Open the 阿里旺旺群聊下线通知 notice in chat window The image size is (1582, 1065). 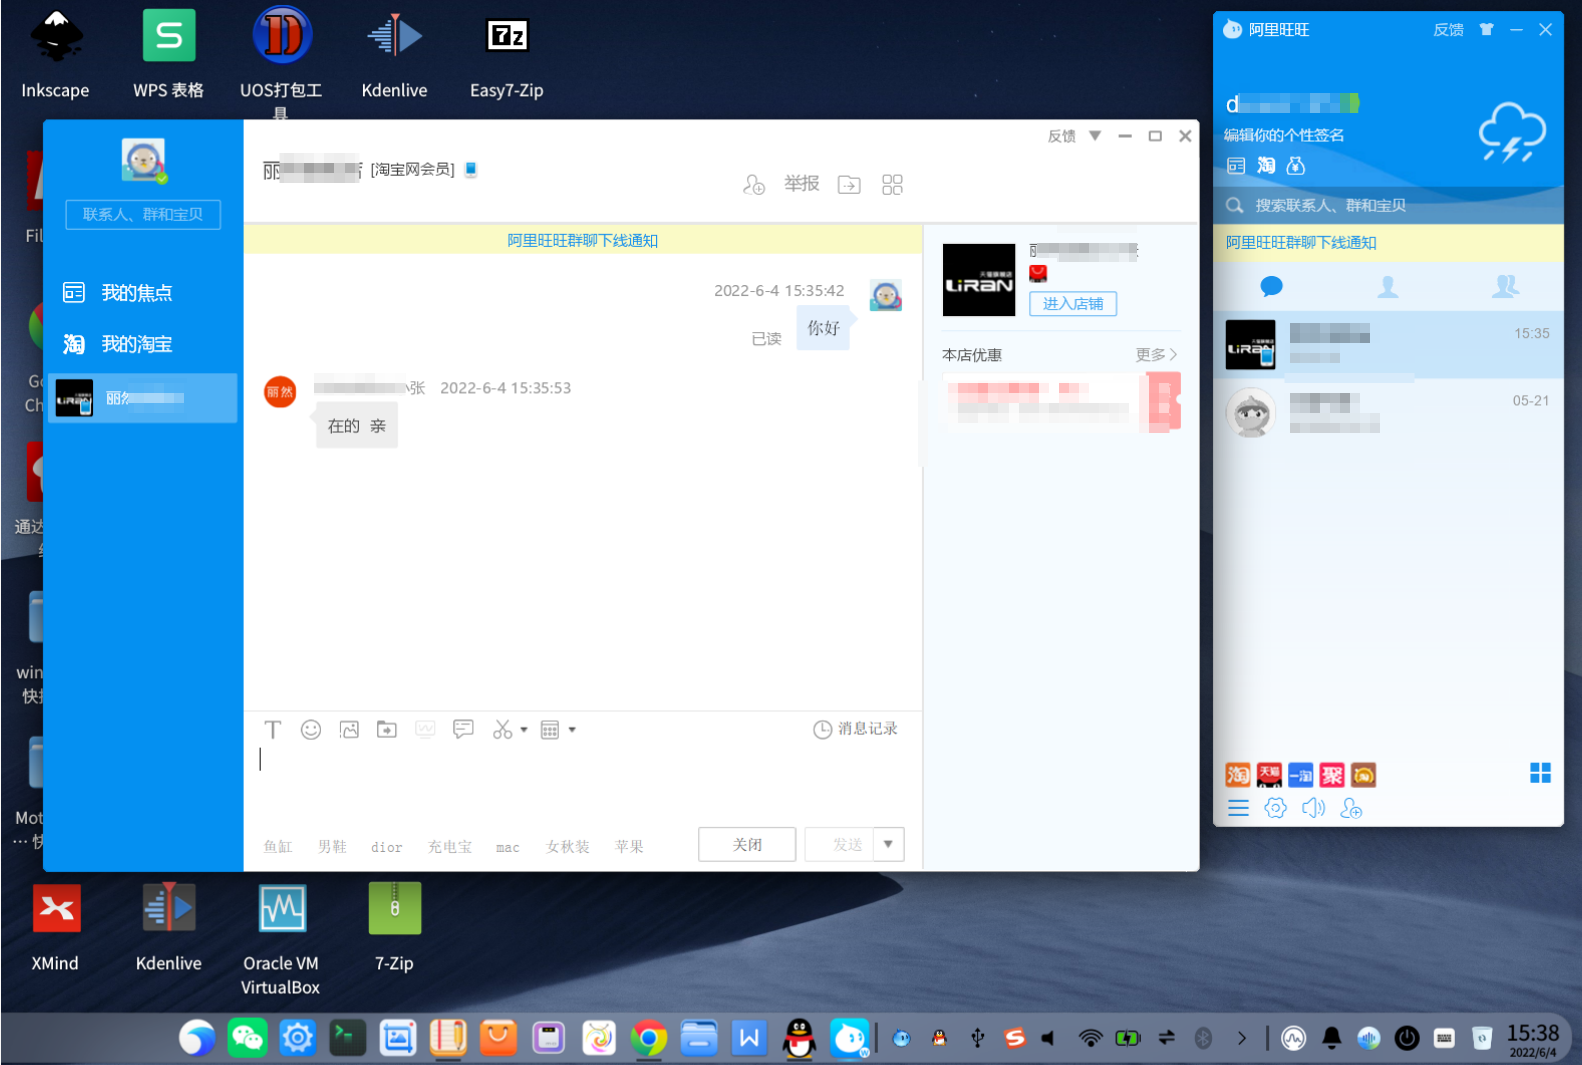(582, 240)
